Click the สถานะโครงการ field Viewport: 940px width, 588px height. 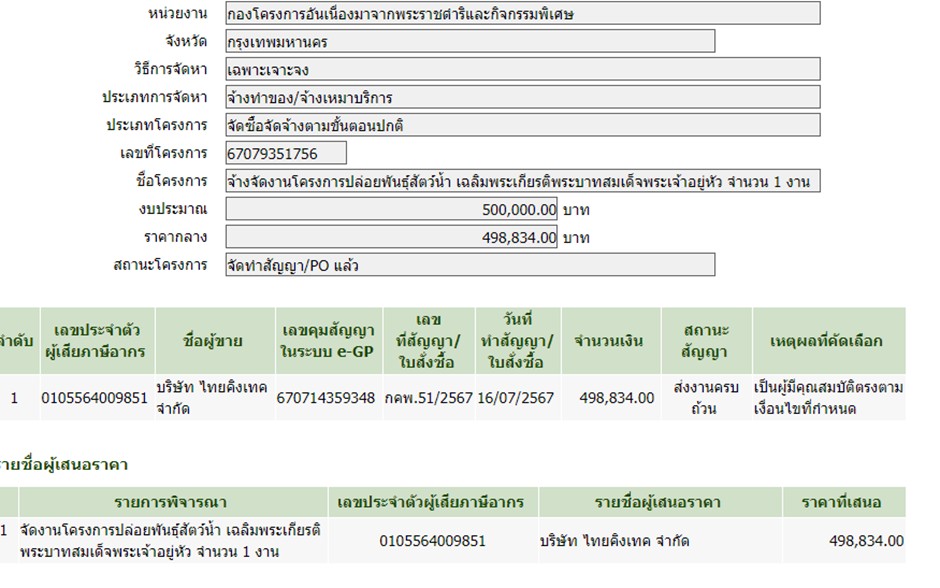470,265
